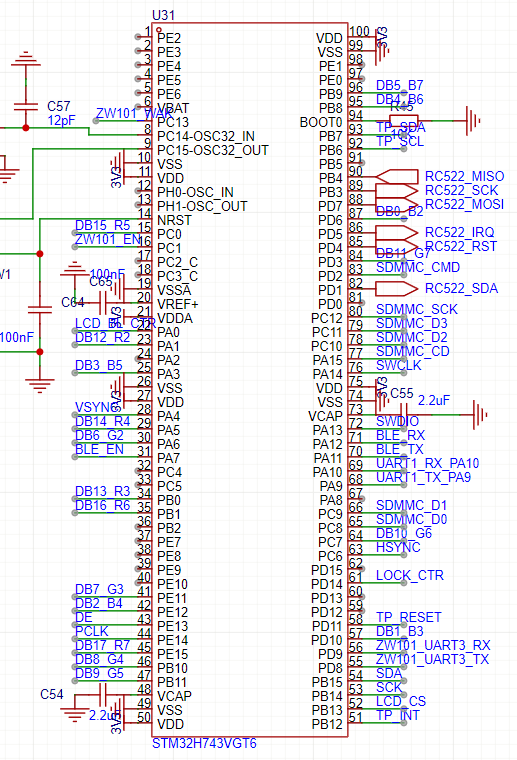517x760 pixels.
Task: Select the ZW101_WAK net label
Action: [134, 113]
